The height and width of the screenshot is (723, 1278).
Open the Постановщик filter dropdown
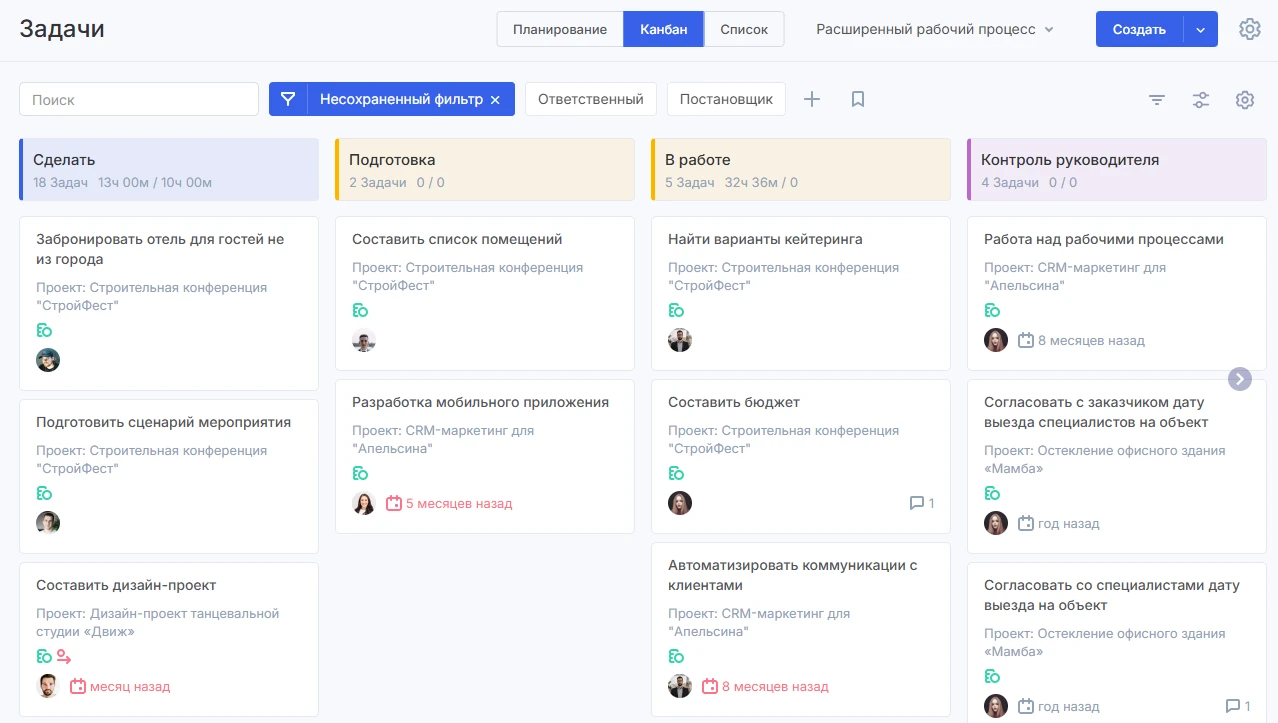click(726, 99)
